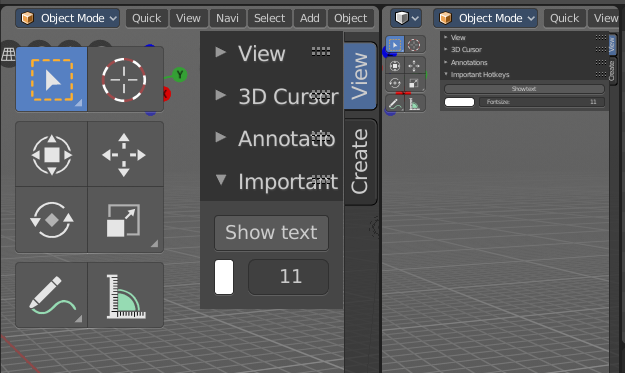Open the View menu in left viewport header
625x373 pixels.
click(x=188, y=18)
